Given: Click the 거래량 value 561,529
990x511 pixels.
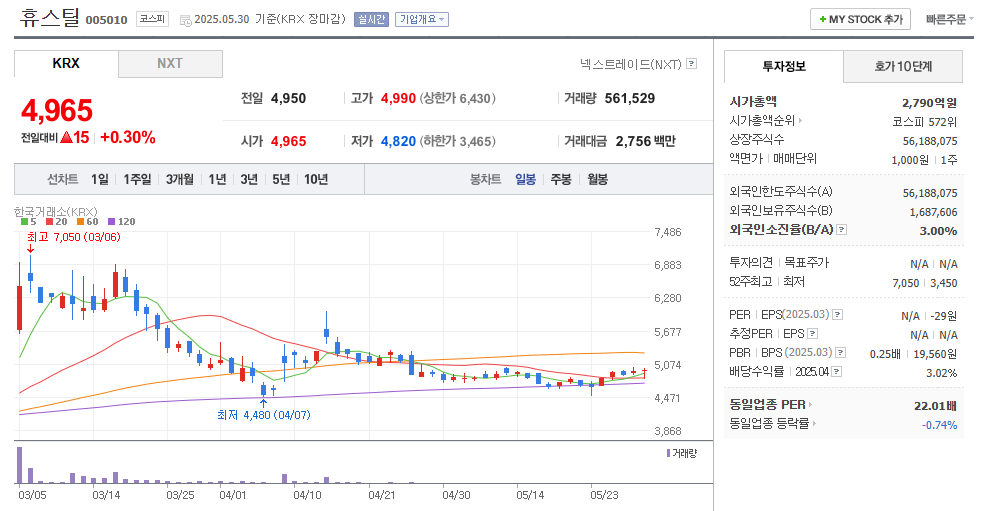Looking at the screenshot, I should tap(629, 99).
